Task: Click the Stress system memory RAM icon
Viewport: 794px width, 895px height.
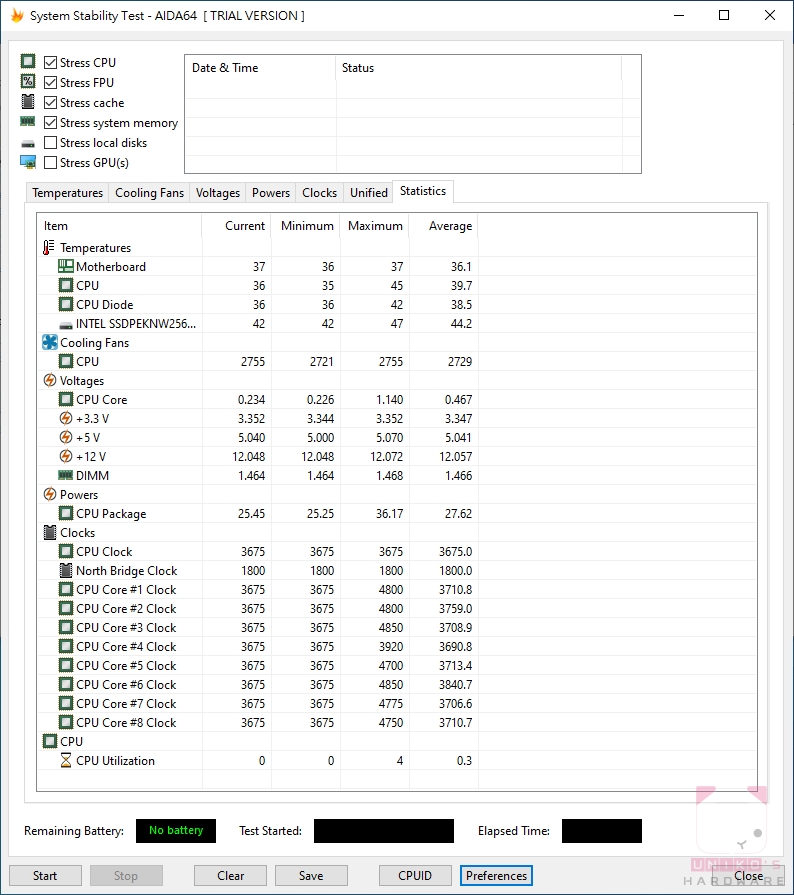Action: [28, 121]
